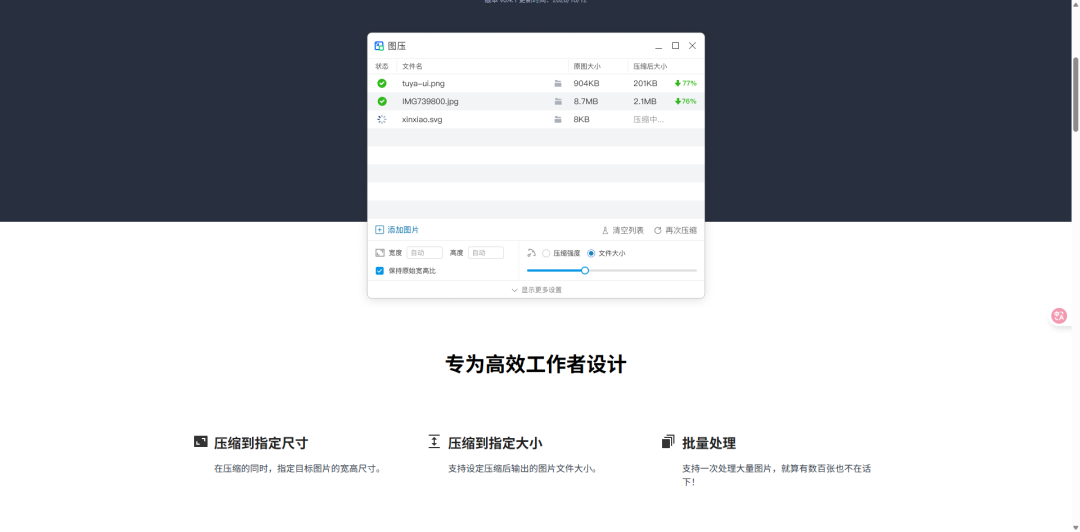
Task: Open folder icon for xinxiao.svg row
Action: click(558, 119)
